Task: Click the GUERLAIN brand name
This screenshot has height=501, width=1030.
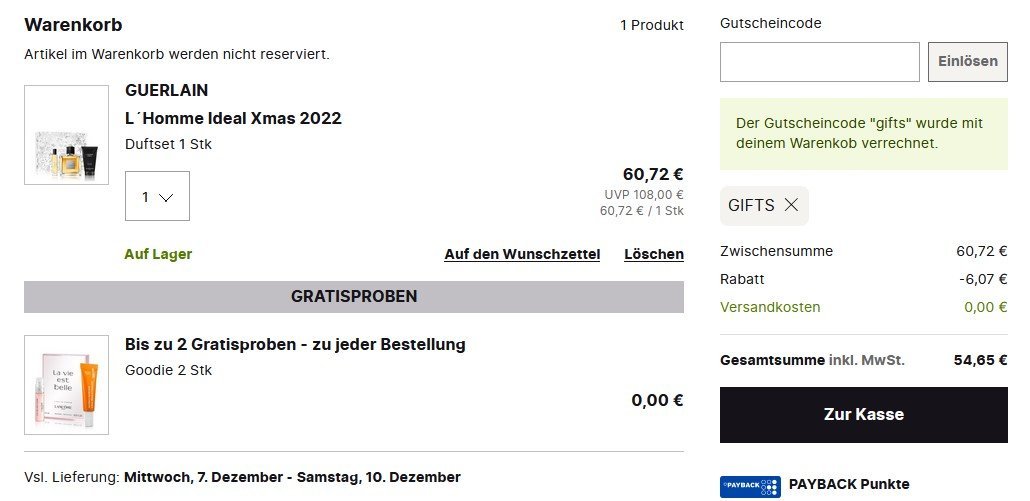Action: (167, 90)
